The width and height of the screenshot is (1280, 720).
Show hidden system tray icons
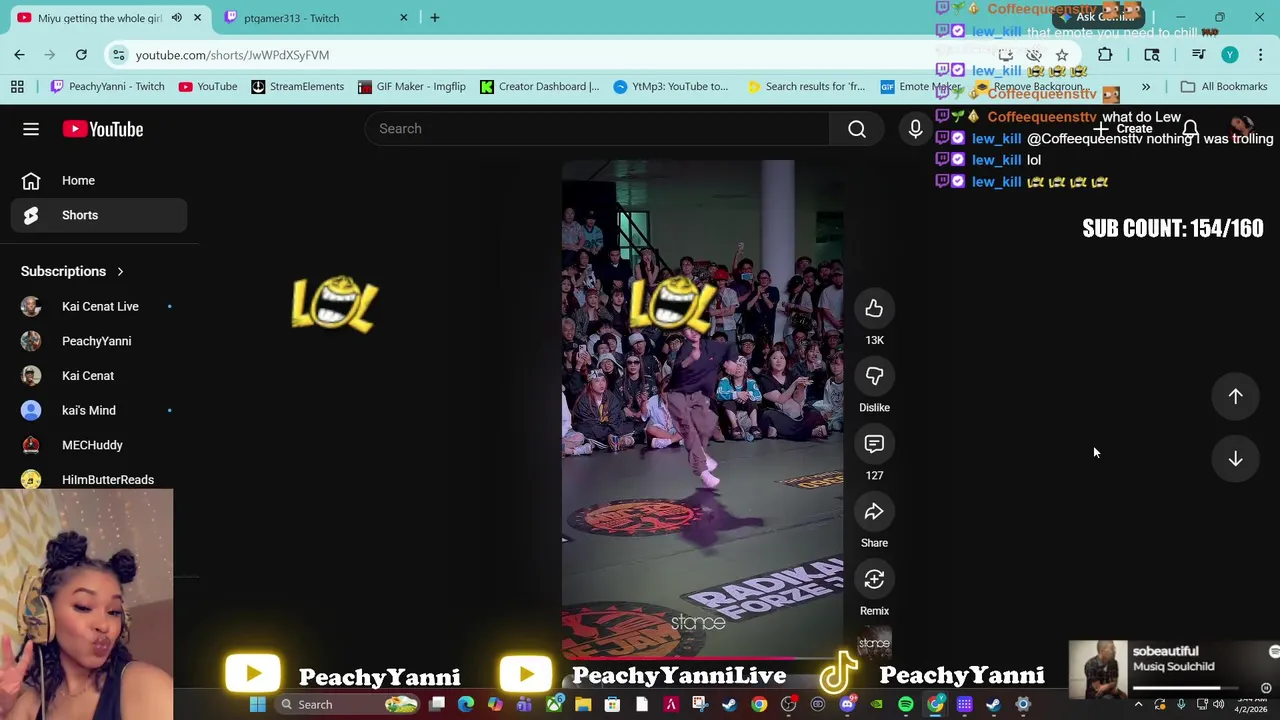[1139, 705]
